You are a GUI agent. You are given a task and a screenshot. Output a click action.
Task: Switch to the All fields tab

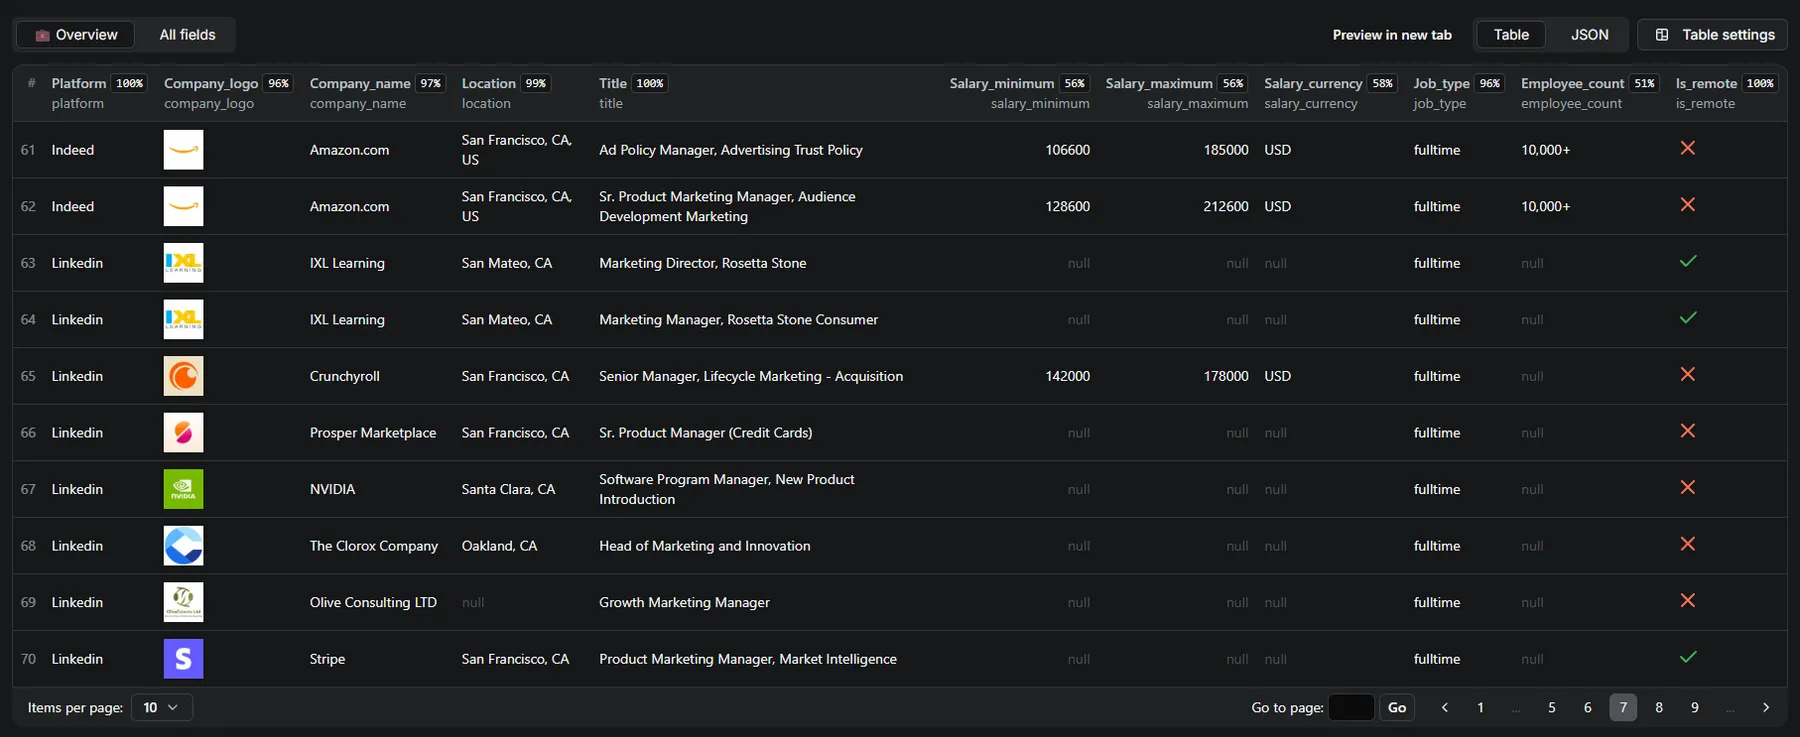(187, 35)
